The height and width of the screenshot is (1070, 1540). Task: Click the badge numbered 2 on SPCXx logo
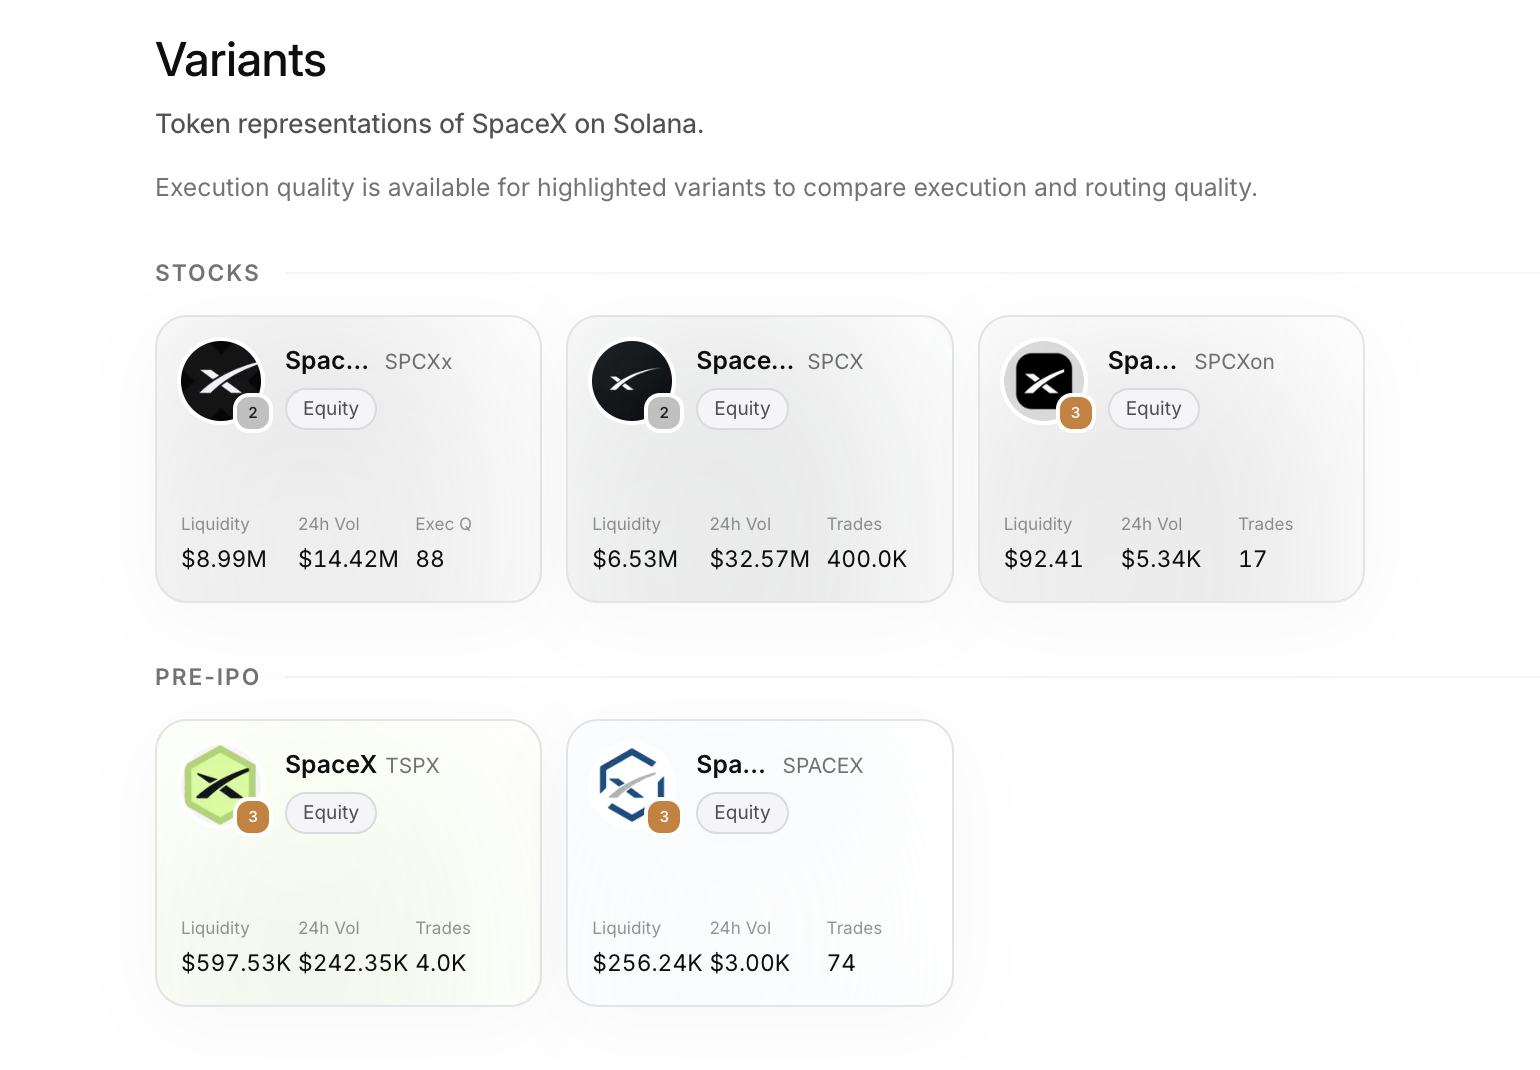pos(253,412)
